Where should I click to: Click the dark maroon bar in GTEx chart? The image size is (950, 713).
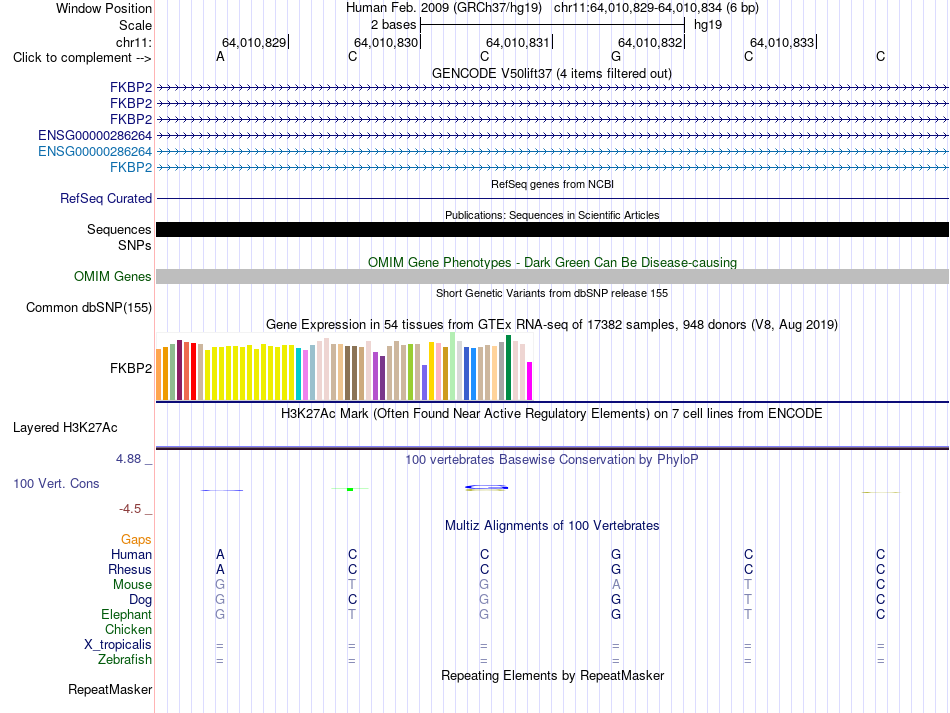179,370
